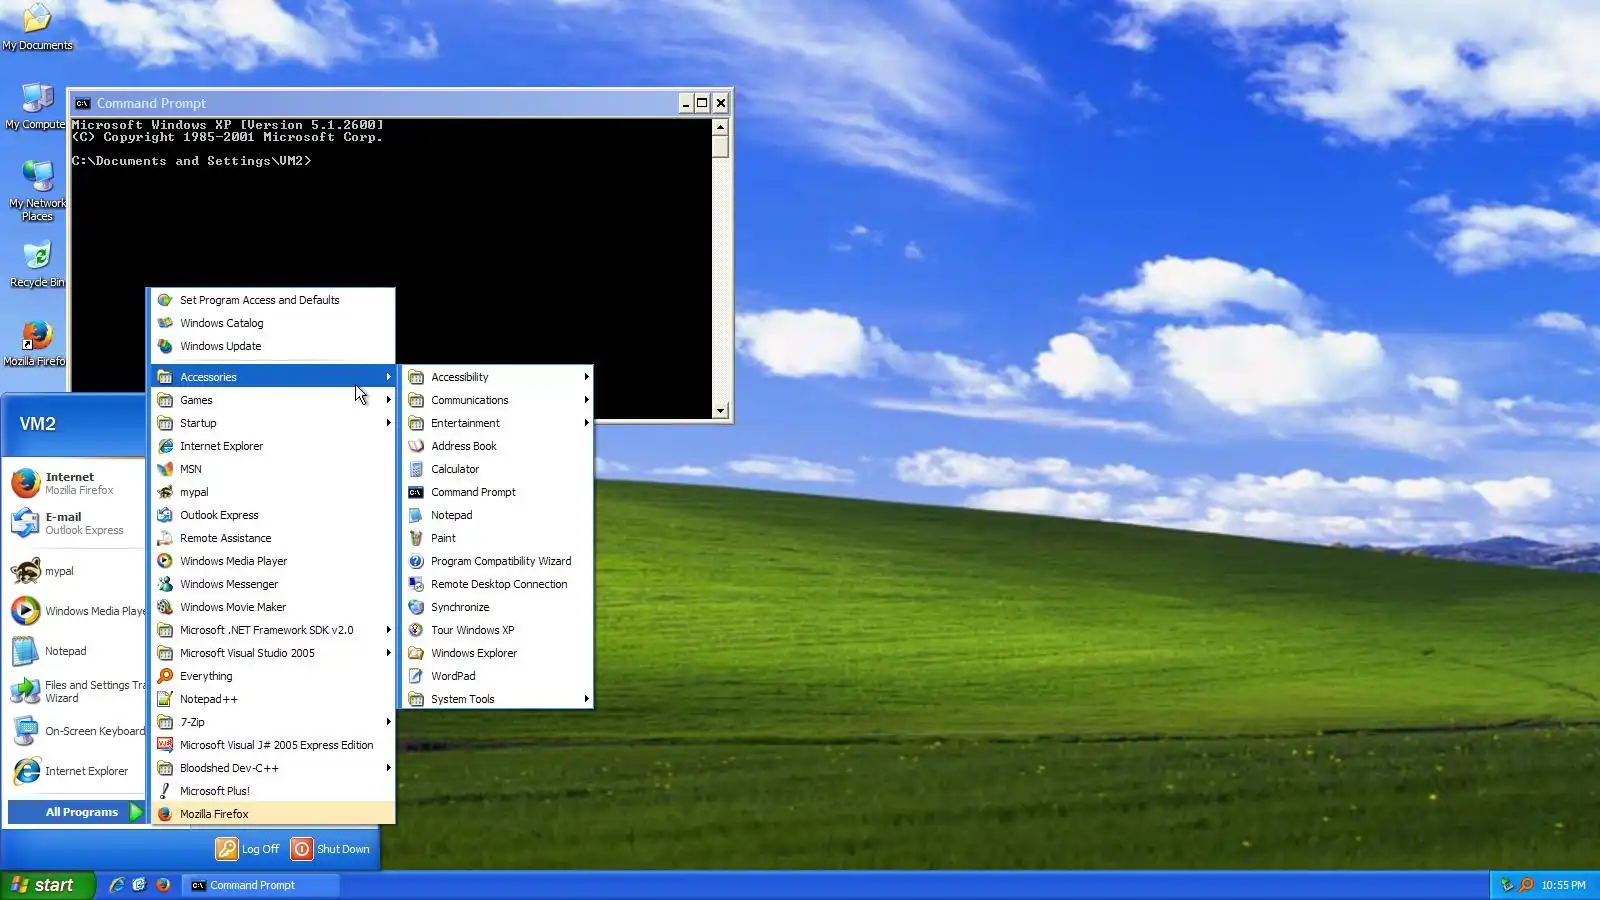This screenshot has width=1600, height=900.
Task: Click the All Programs button
Action: click(76, 812)
